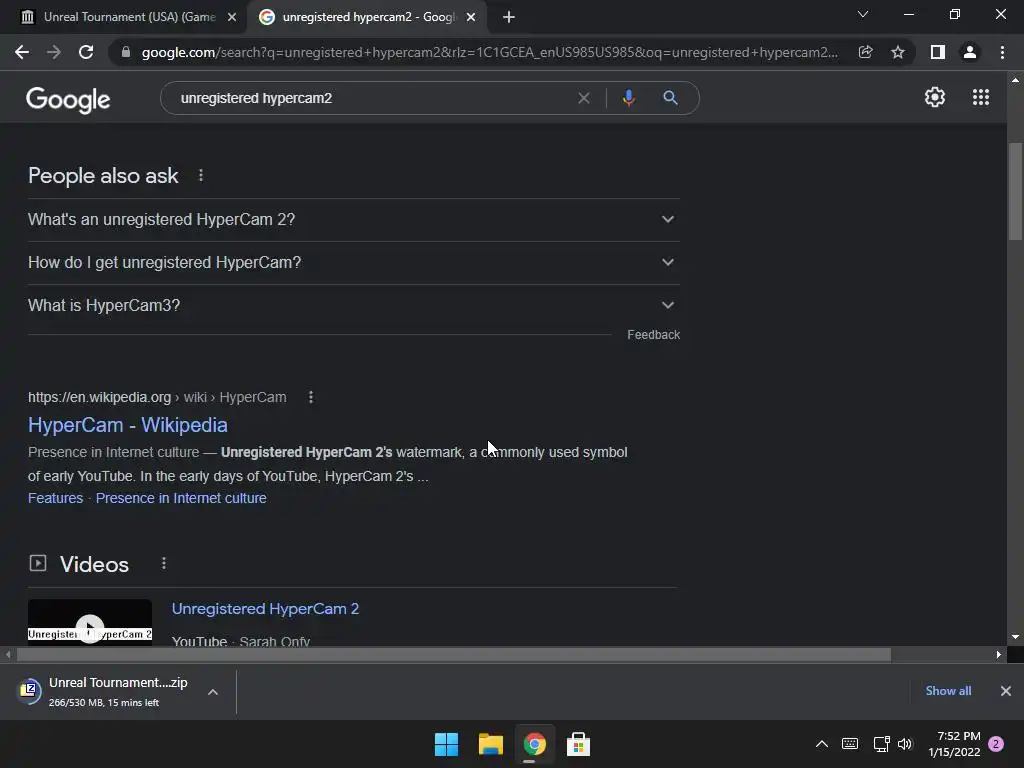The image size is (1024, 768).
Task: Open download item options chevron
Action: (213, 692)
